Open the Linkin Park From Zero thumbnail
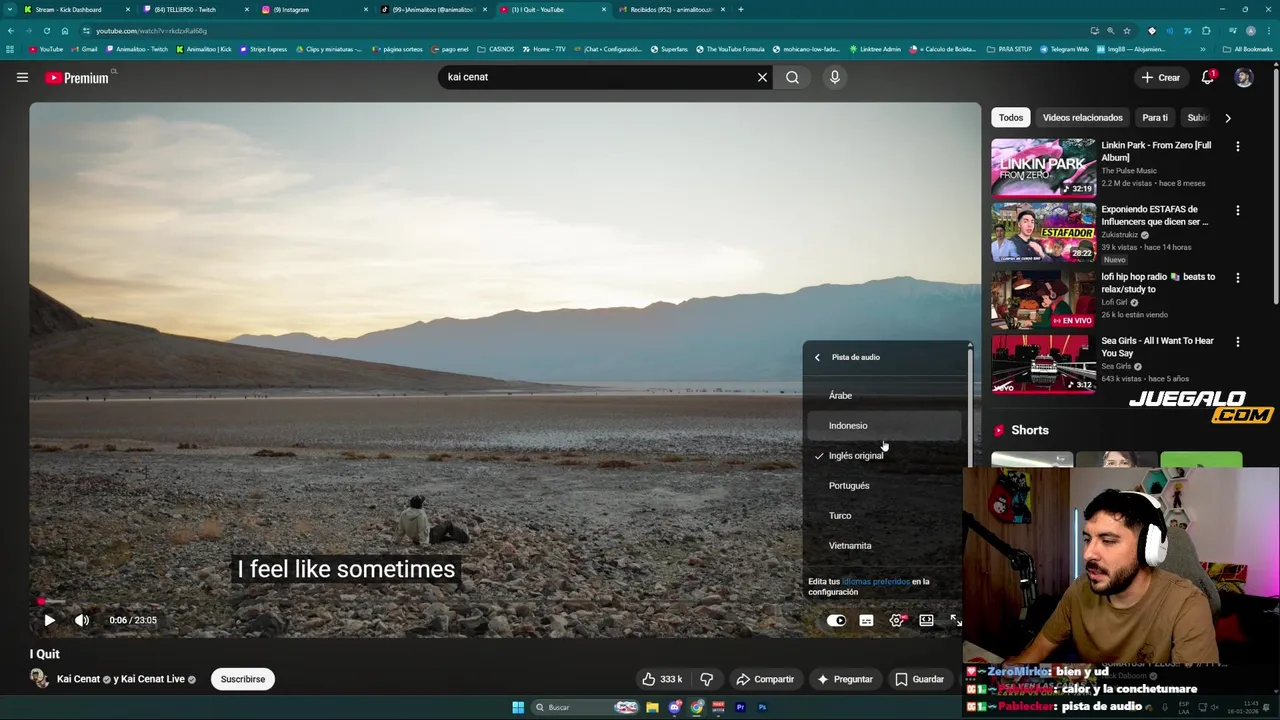Image resolution: width=1280 pixels, height=720 pixels. 1044,167
